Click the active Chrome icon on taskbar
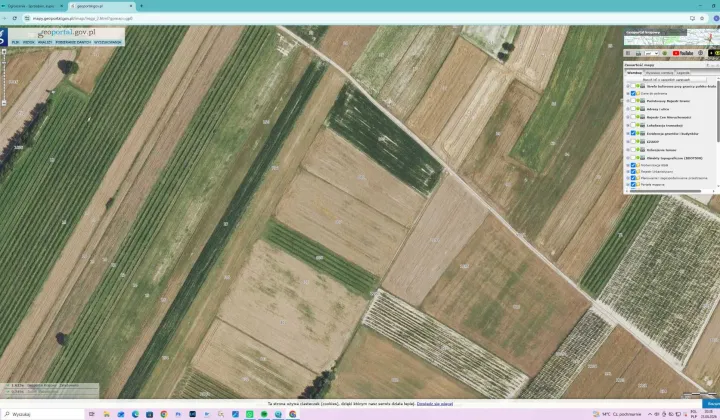 292,414
